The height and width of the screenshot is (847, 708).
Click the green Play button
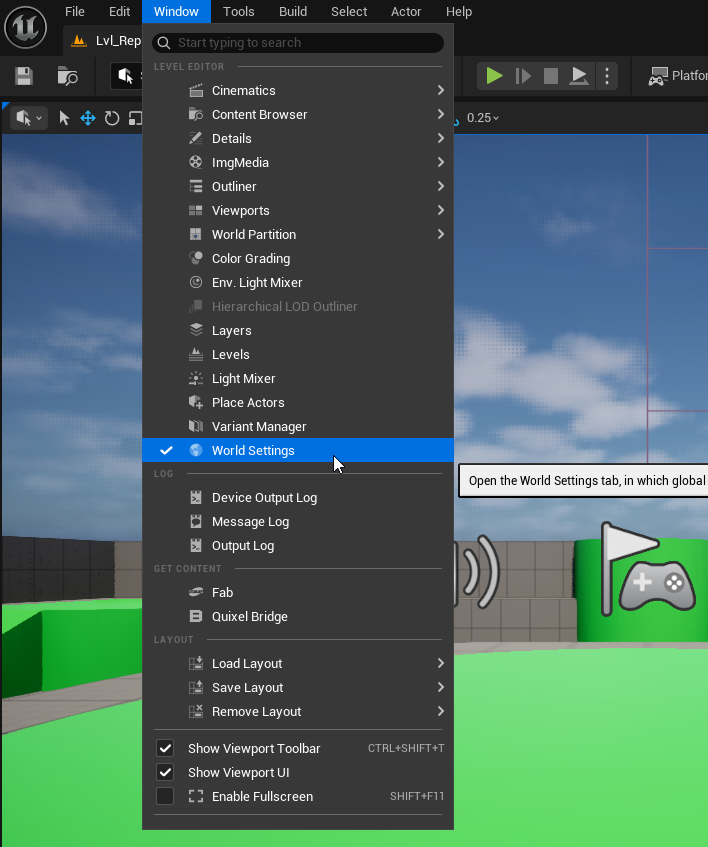click(x=494, y=76)
